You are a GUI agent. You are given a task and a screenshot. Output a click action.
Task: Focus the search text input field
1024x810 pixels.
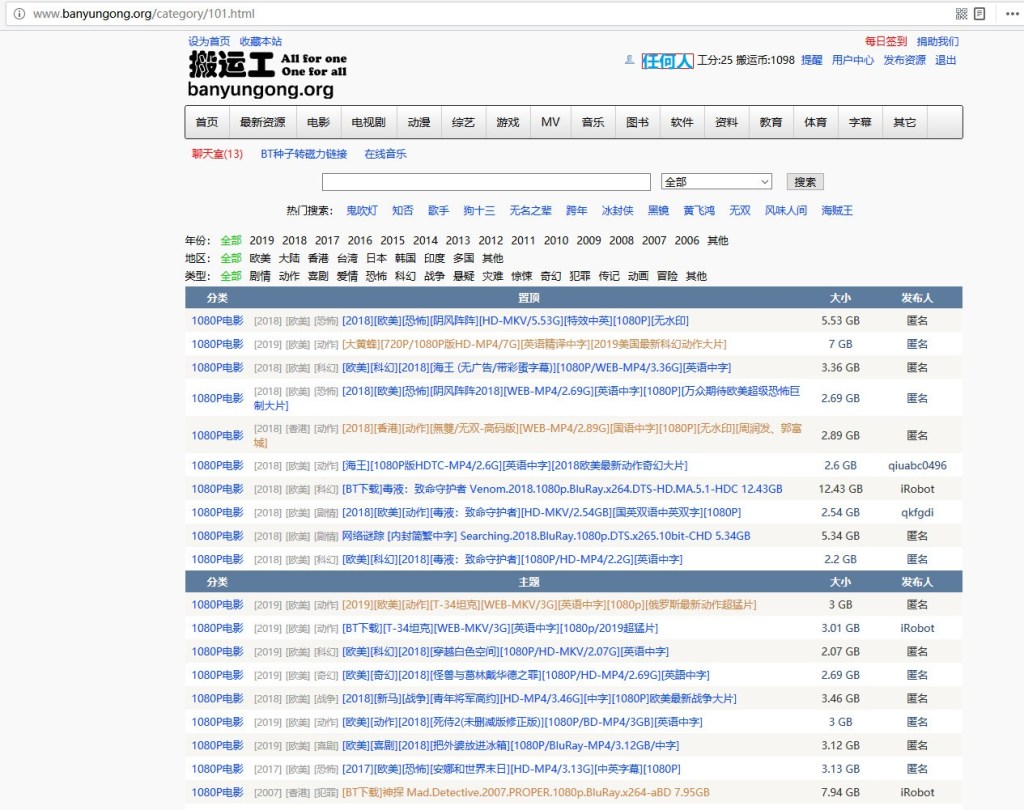[486, 182]
